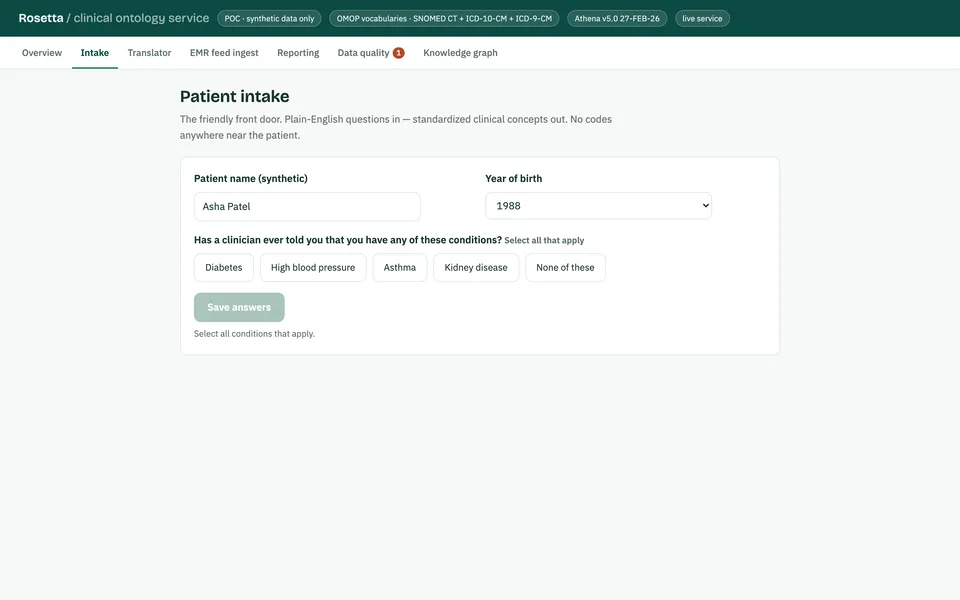The width and height of the screenshot is (960, 600).
Task: Open the Overview tab
Action: 42,53
